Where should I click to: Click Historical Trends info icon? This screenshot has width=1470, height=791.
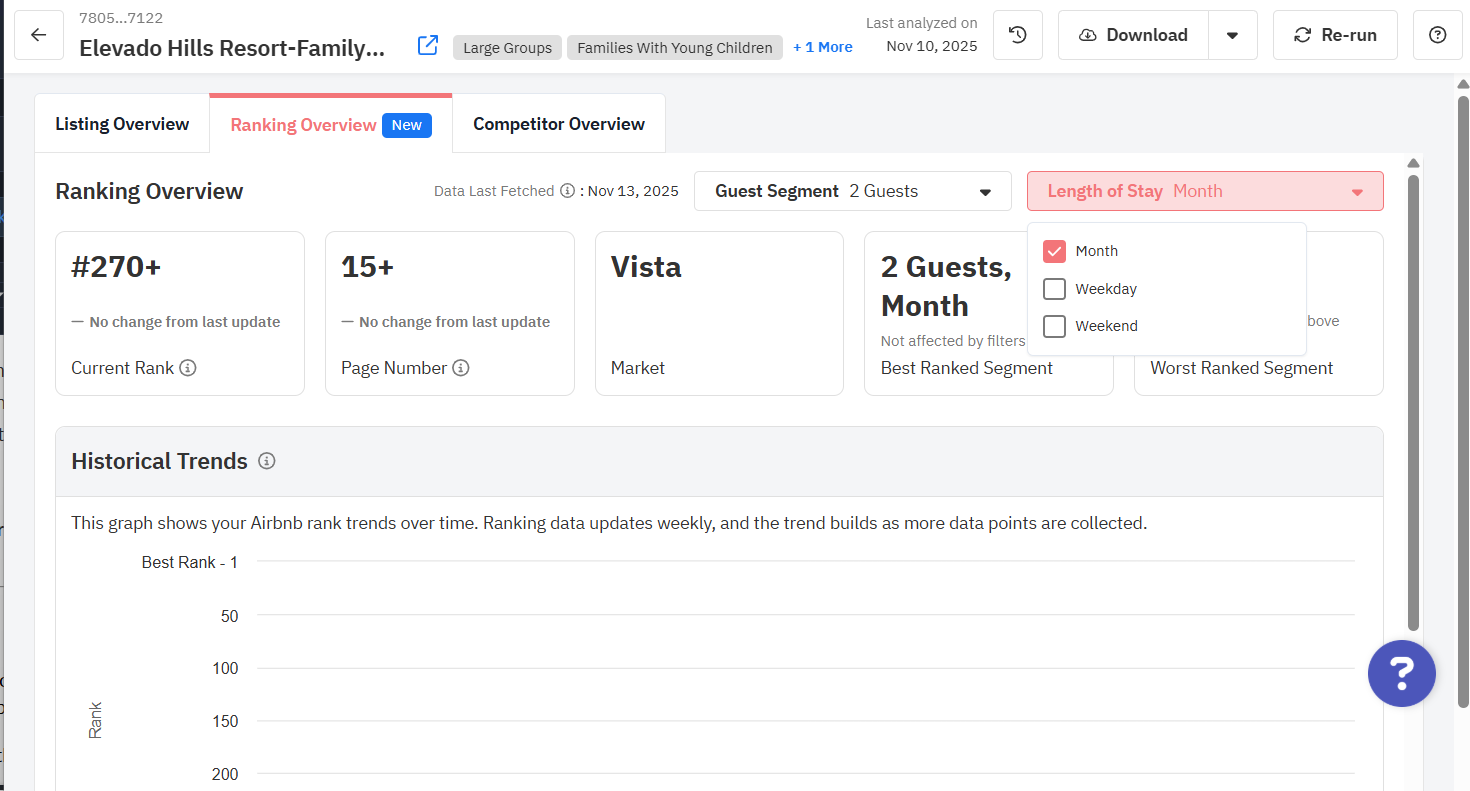coord(267,461)
